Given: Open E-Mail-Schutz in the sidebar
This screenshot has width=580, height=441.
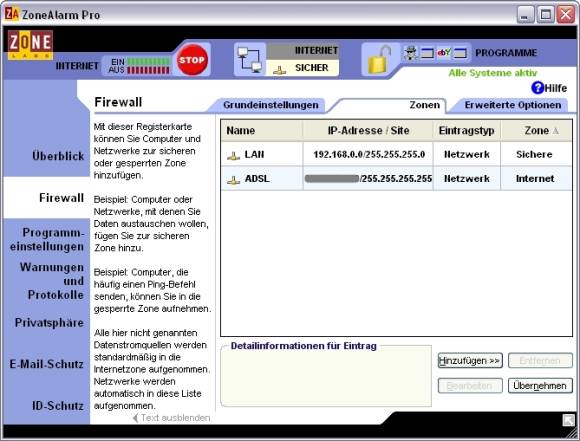Looking at the screenshot, I should pyautogui.click(x=47, y=364).
